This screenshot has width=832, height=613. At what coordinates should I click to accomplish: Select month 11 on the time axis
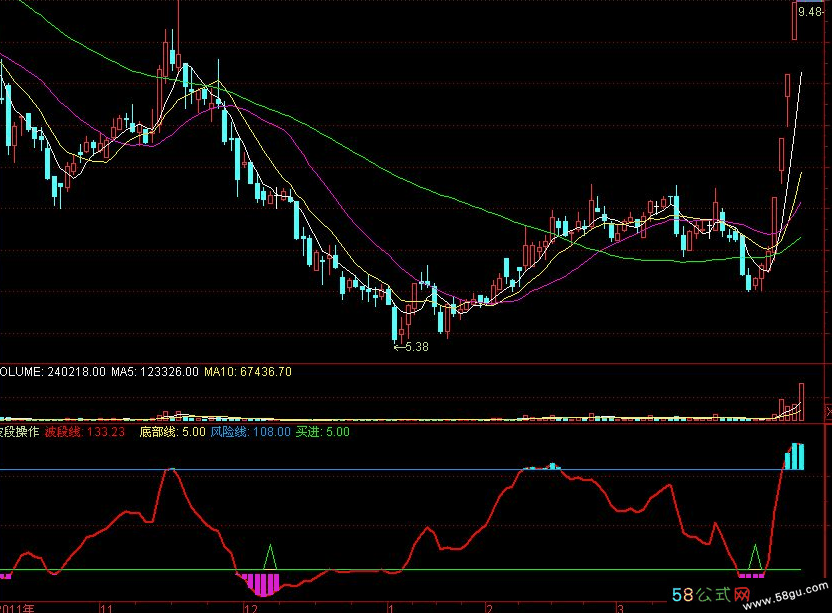(105, 607)
